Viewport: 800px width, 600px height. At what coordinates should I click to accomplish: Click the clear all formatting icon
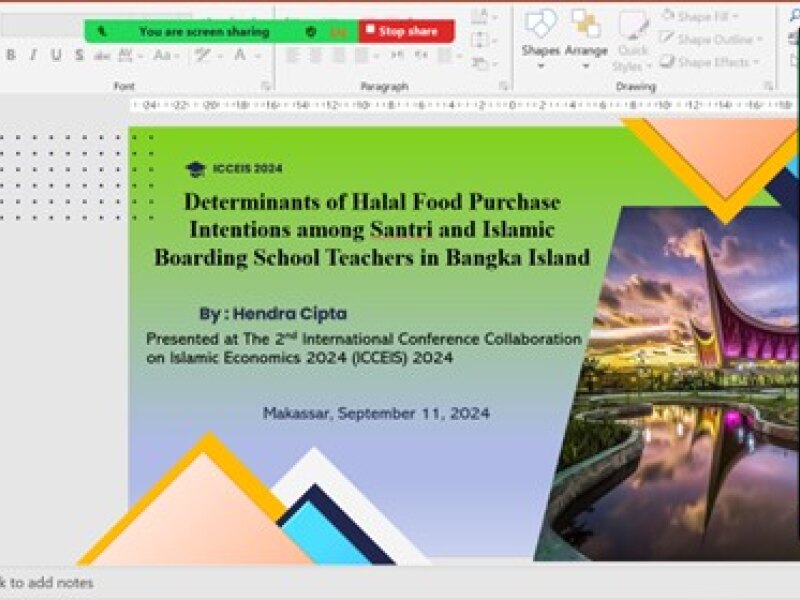(204, 56)
